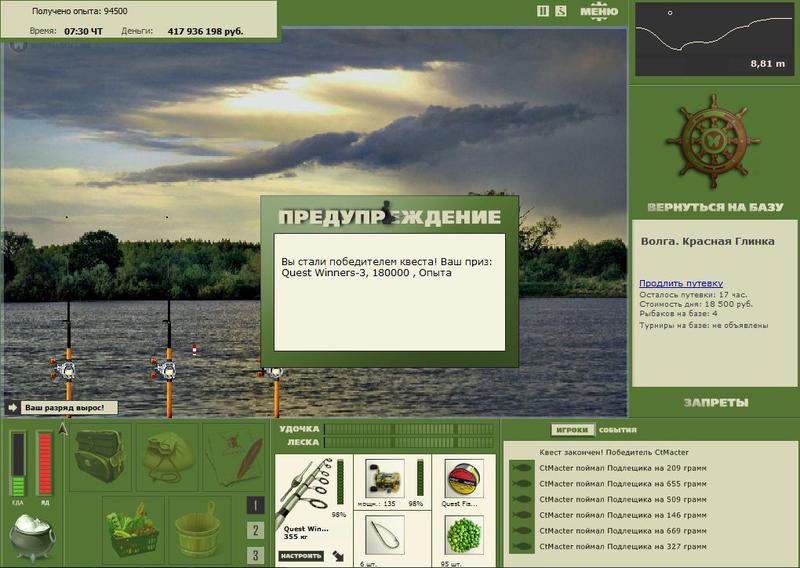Click the 8,81 m depth reading
The height and width of the screenshot is (568, 800).
point(767,64)
